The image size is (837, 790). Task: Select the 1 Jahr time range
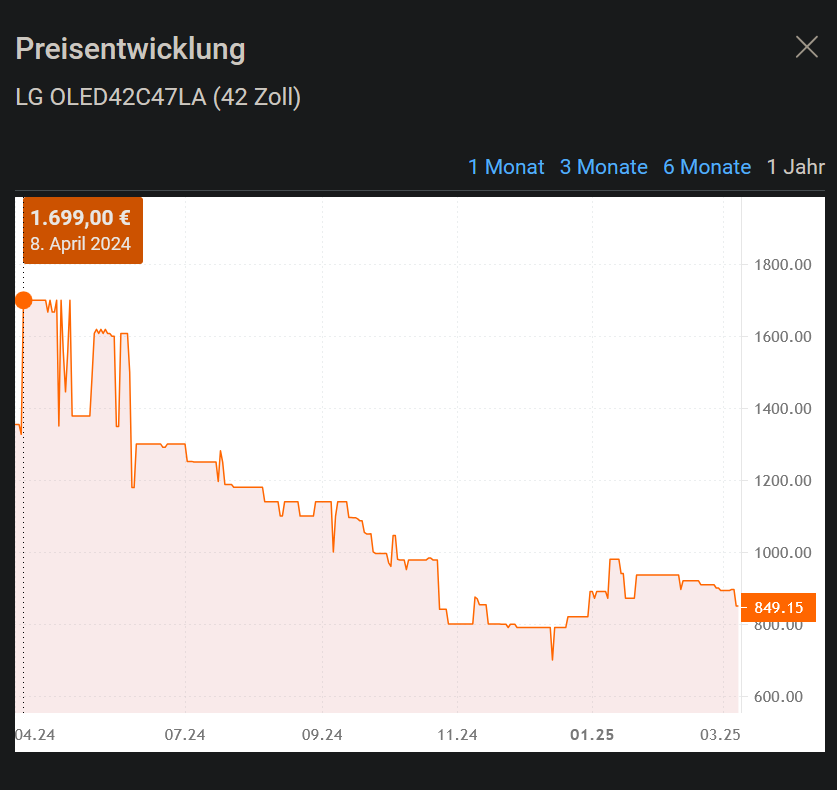[x=796, y=167]
